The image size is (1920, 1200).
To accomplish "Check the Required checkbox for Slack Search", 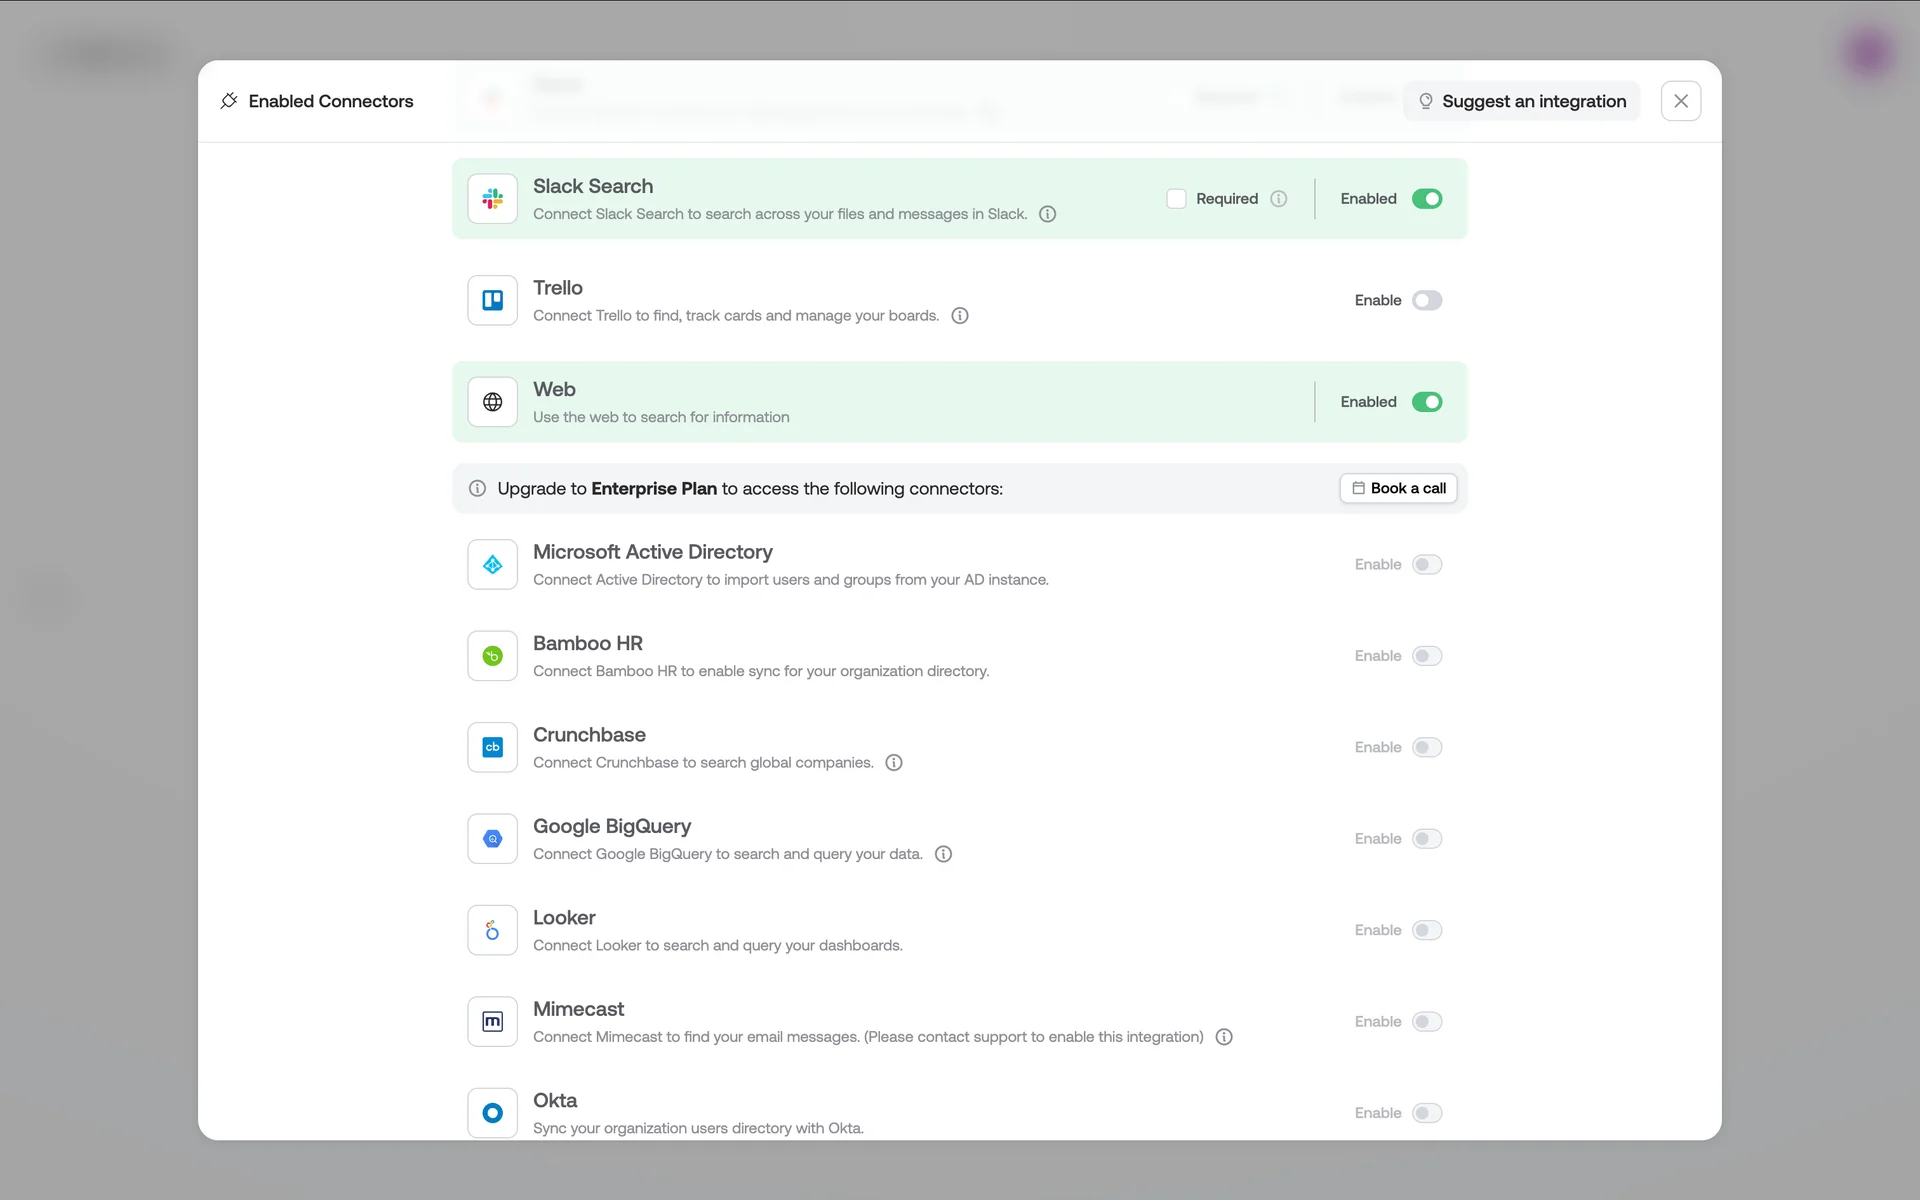I will pyautogui.click(x=1176, y=199).
